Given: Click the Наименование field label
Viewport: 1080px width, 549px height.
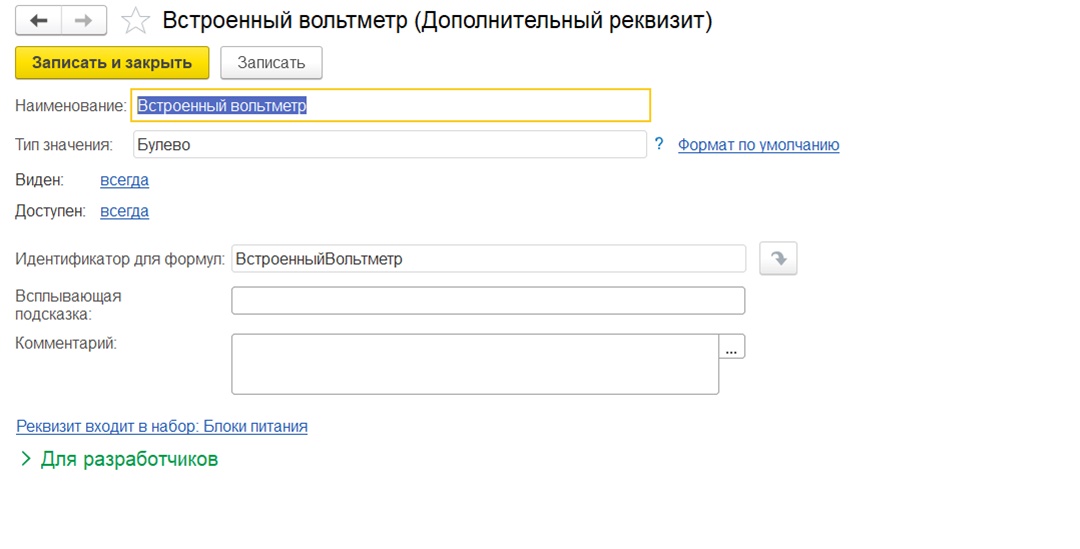Looking at the screenshot, I should 71,106.
